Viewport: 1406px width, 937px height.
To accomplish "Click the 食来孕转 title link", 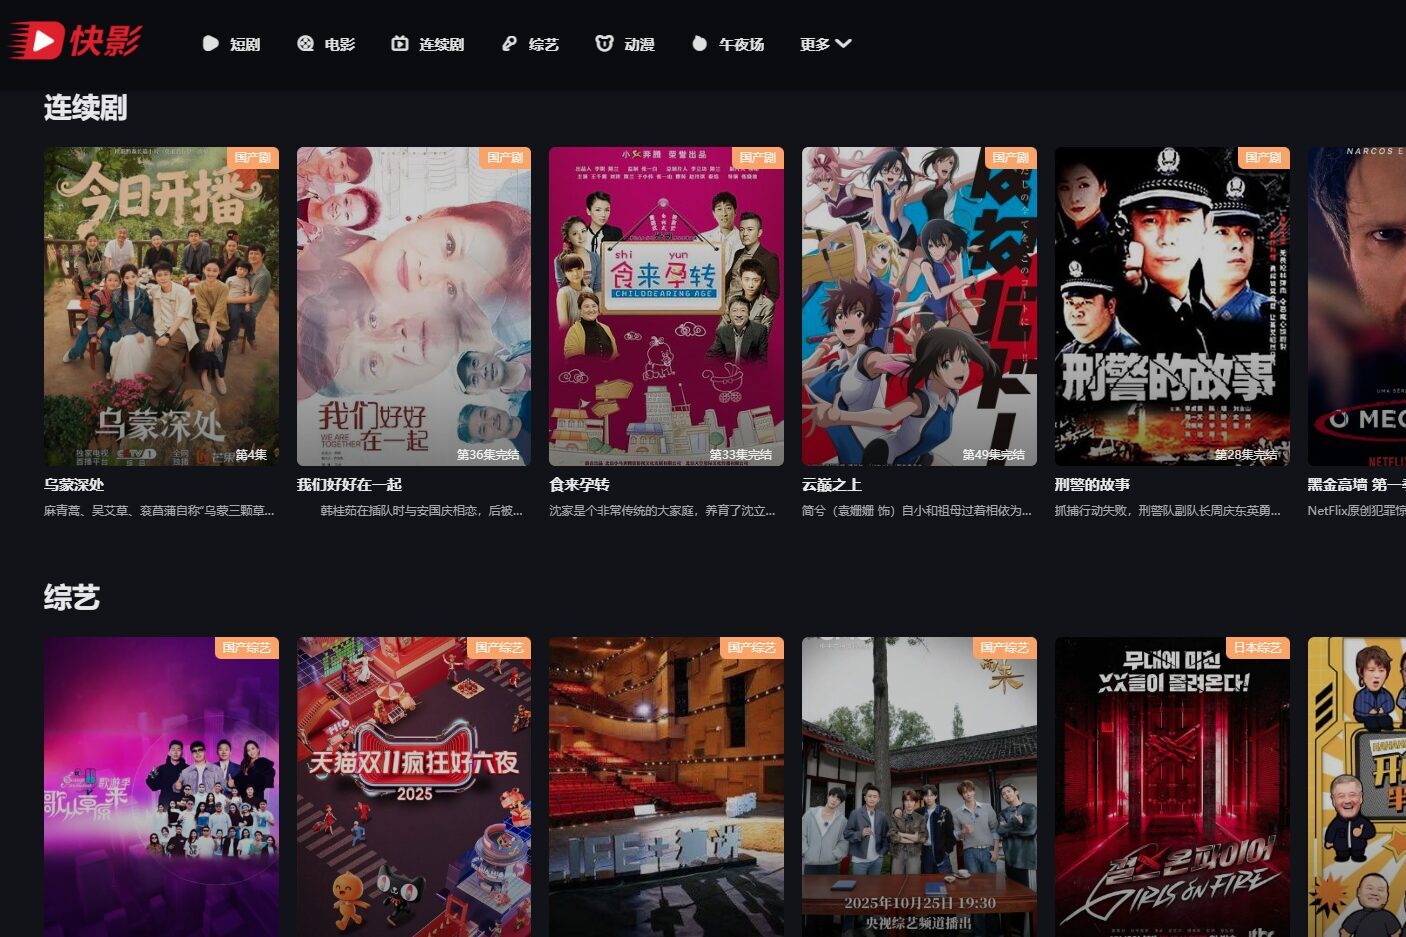I will tap(579, 485).
